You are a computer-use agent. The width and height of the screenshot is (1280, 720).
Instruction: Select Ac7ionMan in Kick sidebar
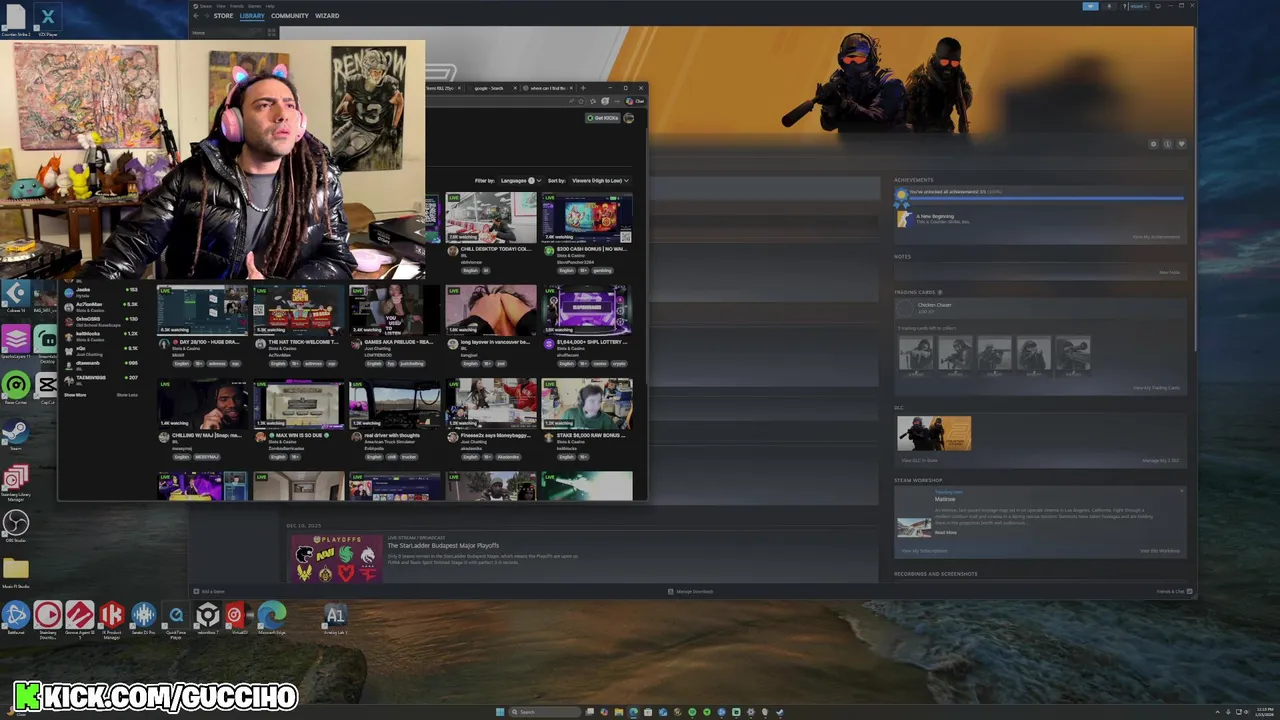pos(101,307)
